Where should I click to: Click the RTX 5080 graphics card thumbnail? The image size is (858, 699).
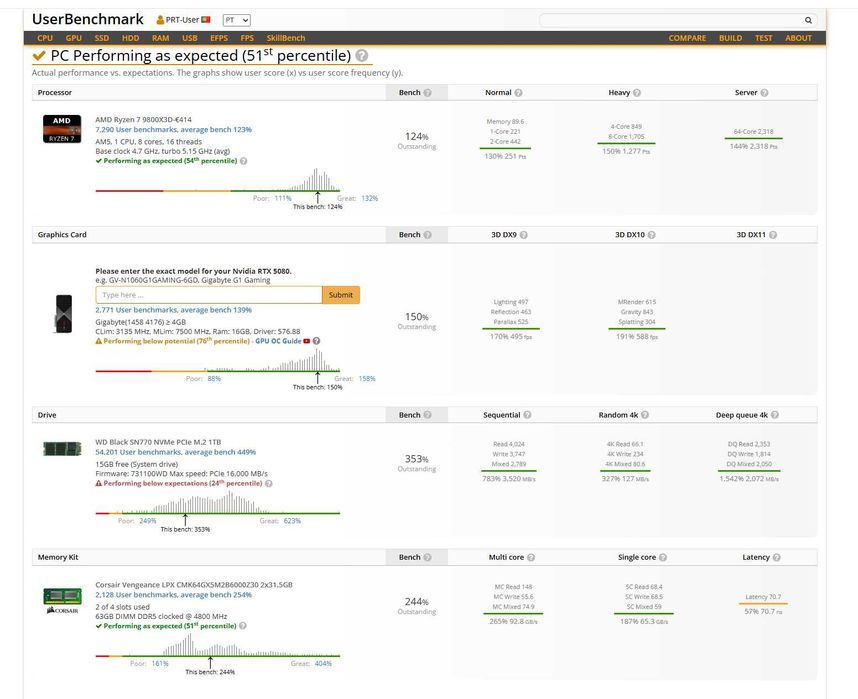63,314
